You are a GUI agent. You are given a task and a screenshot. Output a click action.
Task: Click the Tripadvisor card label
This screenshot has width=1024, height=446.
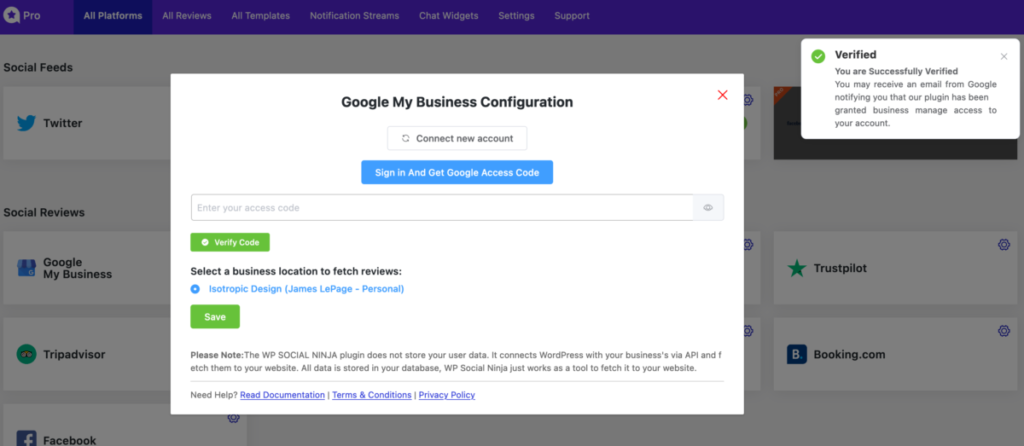point(74,355)
